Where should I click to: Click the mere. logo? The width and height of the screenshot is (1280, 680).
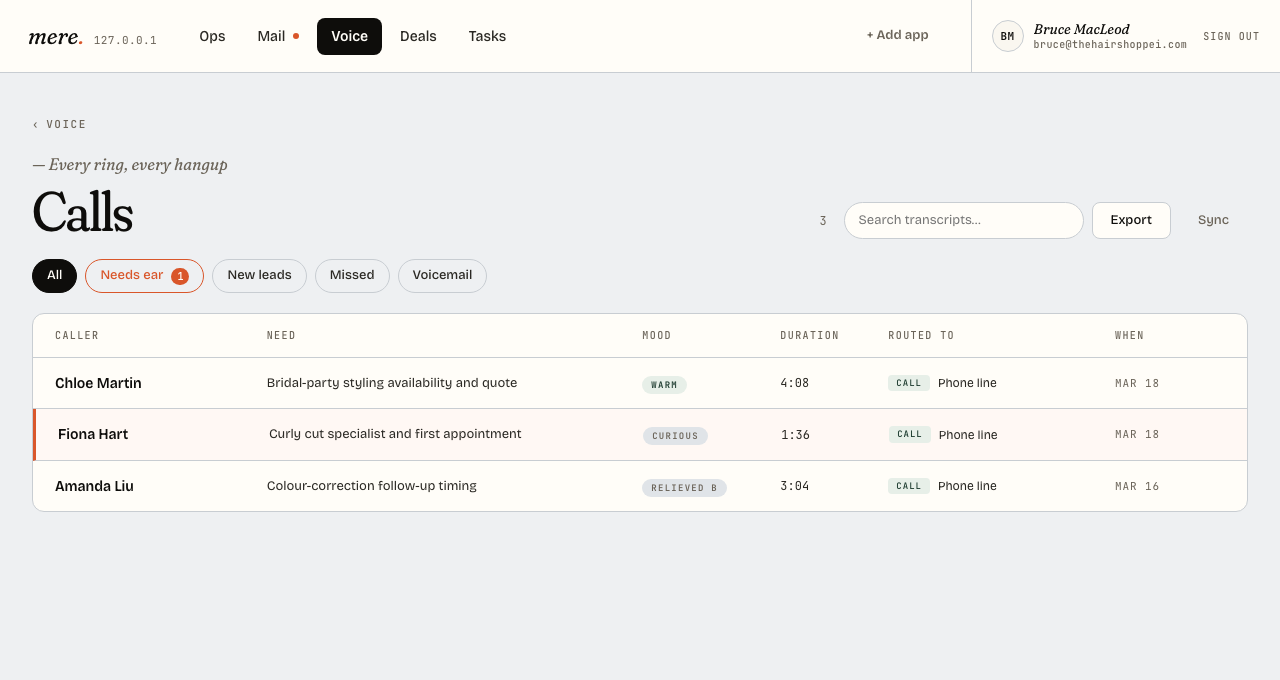[55, 37]
